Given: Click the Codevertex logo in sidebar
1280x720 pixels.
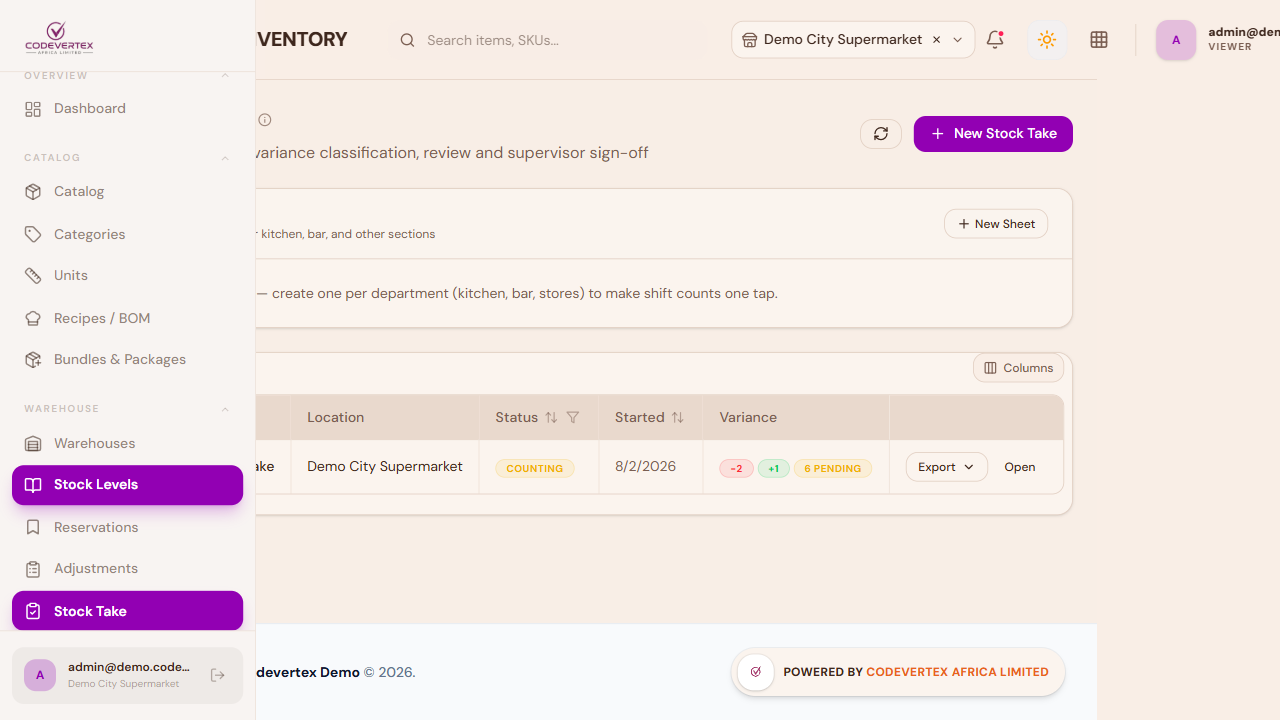Looking at the screenshot, I should [59, 39].
